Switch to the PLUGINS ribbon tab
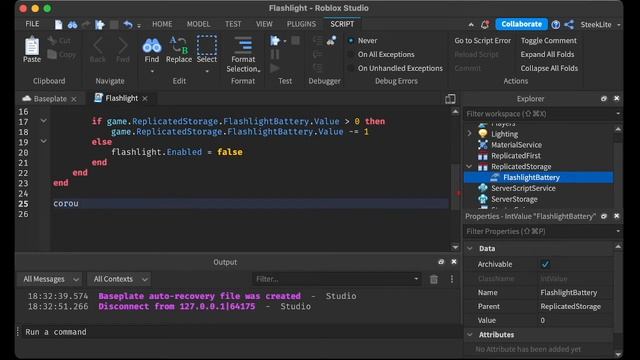 (301, 24)
